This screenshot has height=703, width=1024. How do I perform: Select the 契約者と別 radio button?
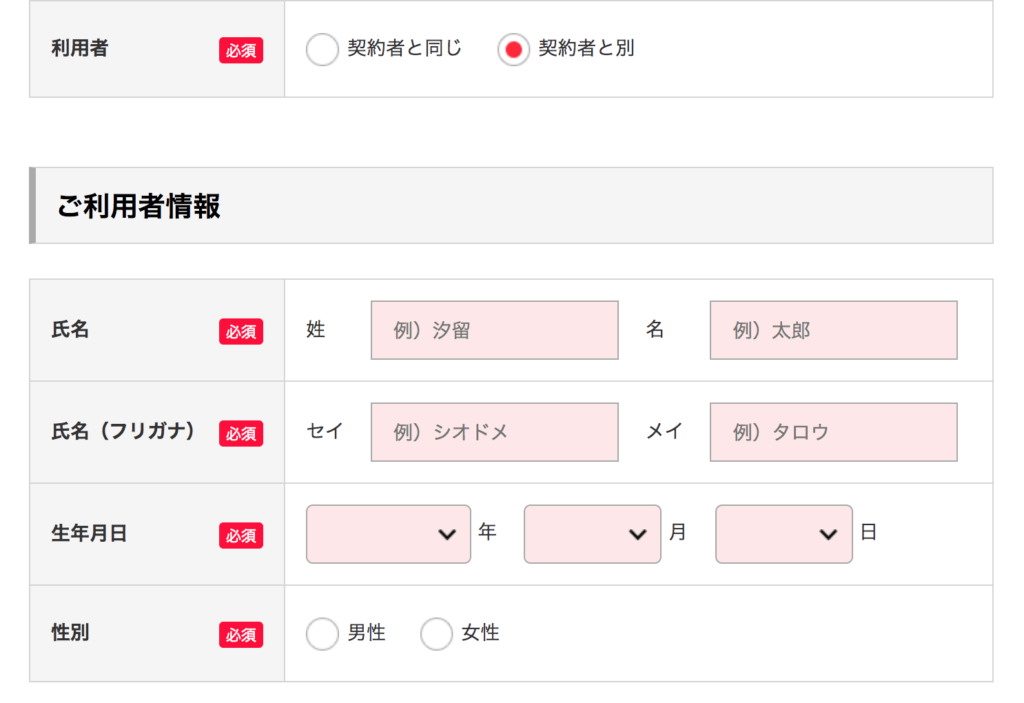point(513,49)
